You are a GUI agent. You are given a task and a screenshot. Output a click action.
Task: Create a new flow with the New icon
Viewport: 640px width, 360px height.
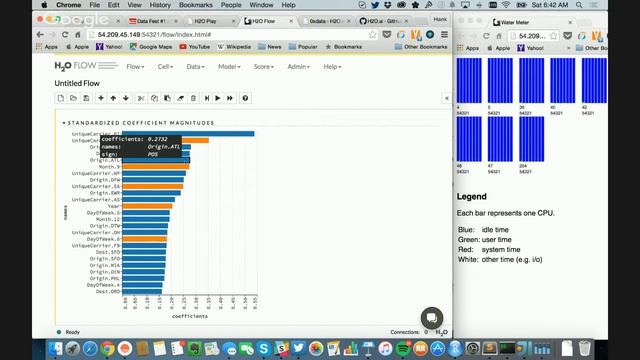click(60, 98)
